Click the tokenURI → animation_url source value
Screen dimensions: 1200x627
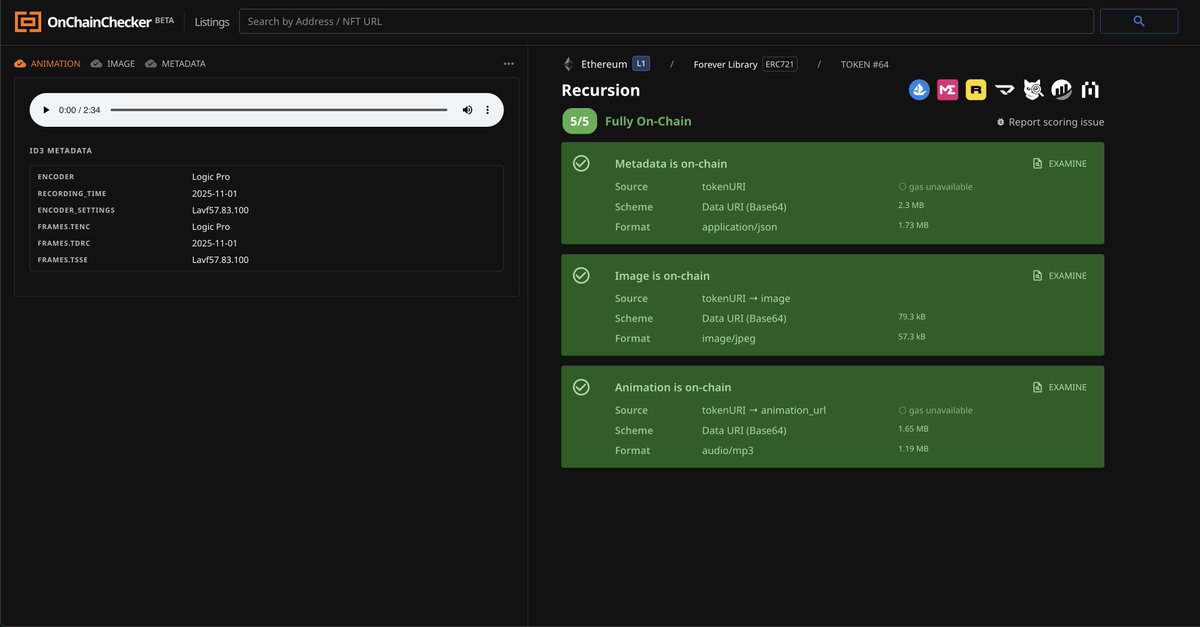tap(764, 410)
